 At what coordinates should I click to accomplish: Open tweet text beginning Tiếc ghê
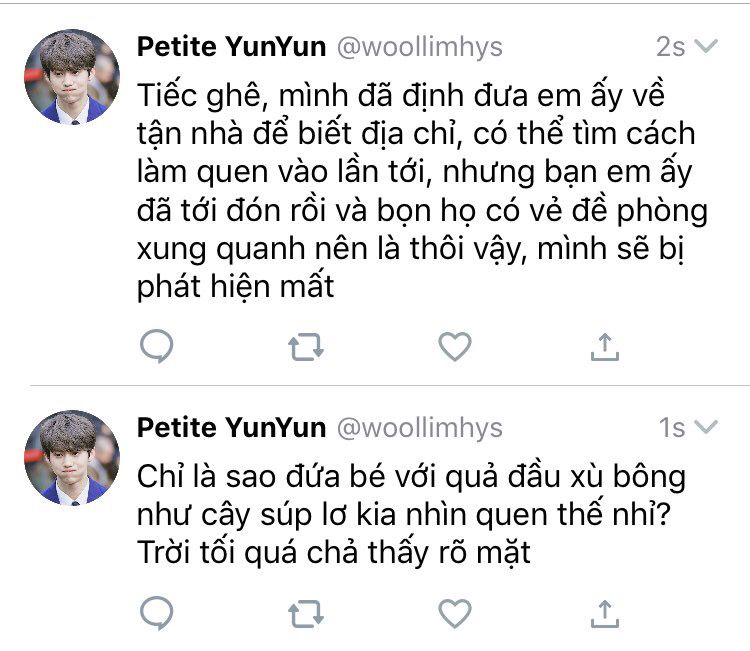coord(422,191)
